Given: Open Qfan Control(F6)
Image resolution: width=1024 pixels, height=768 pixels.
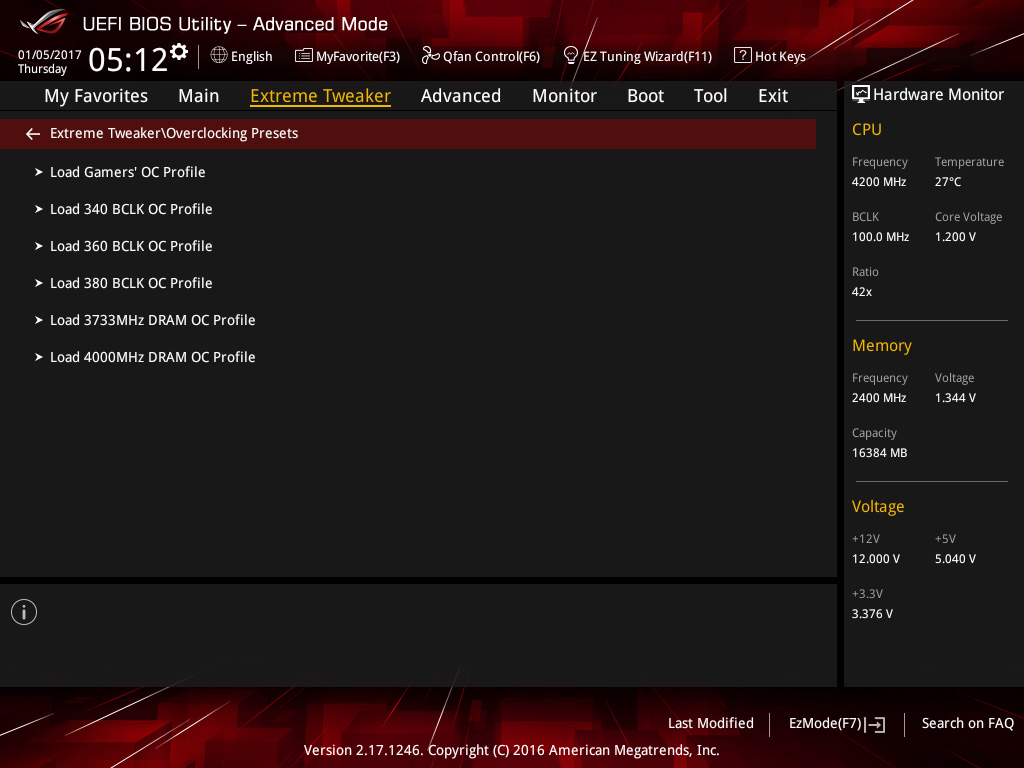Looking at the screenshot, I should click(x=491, y=57).
